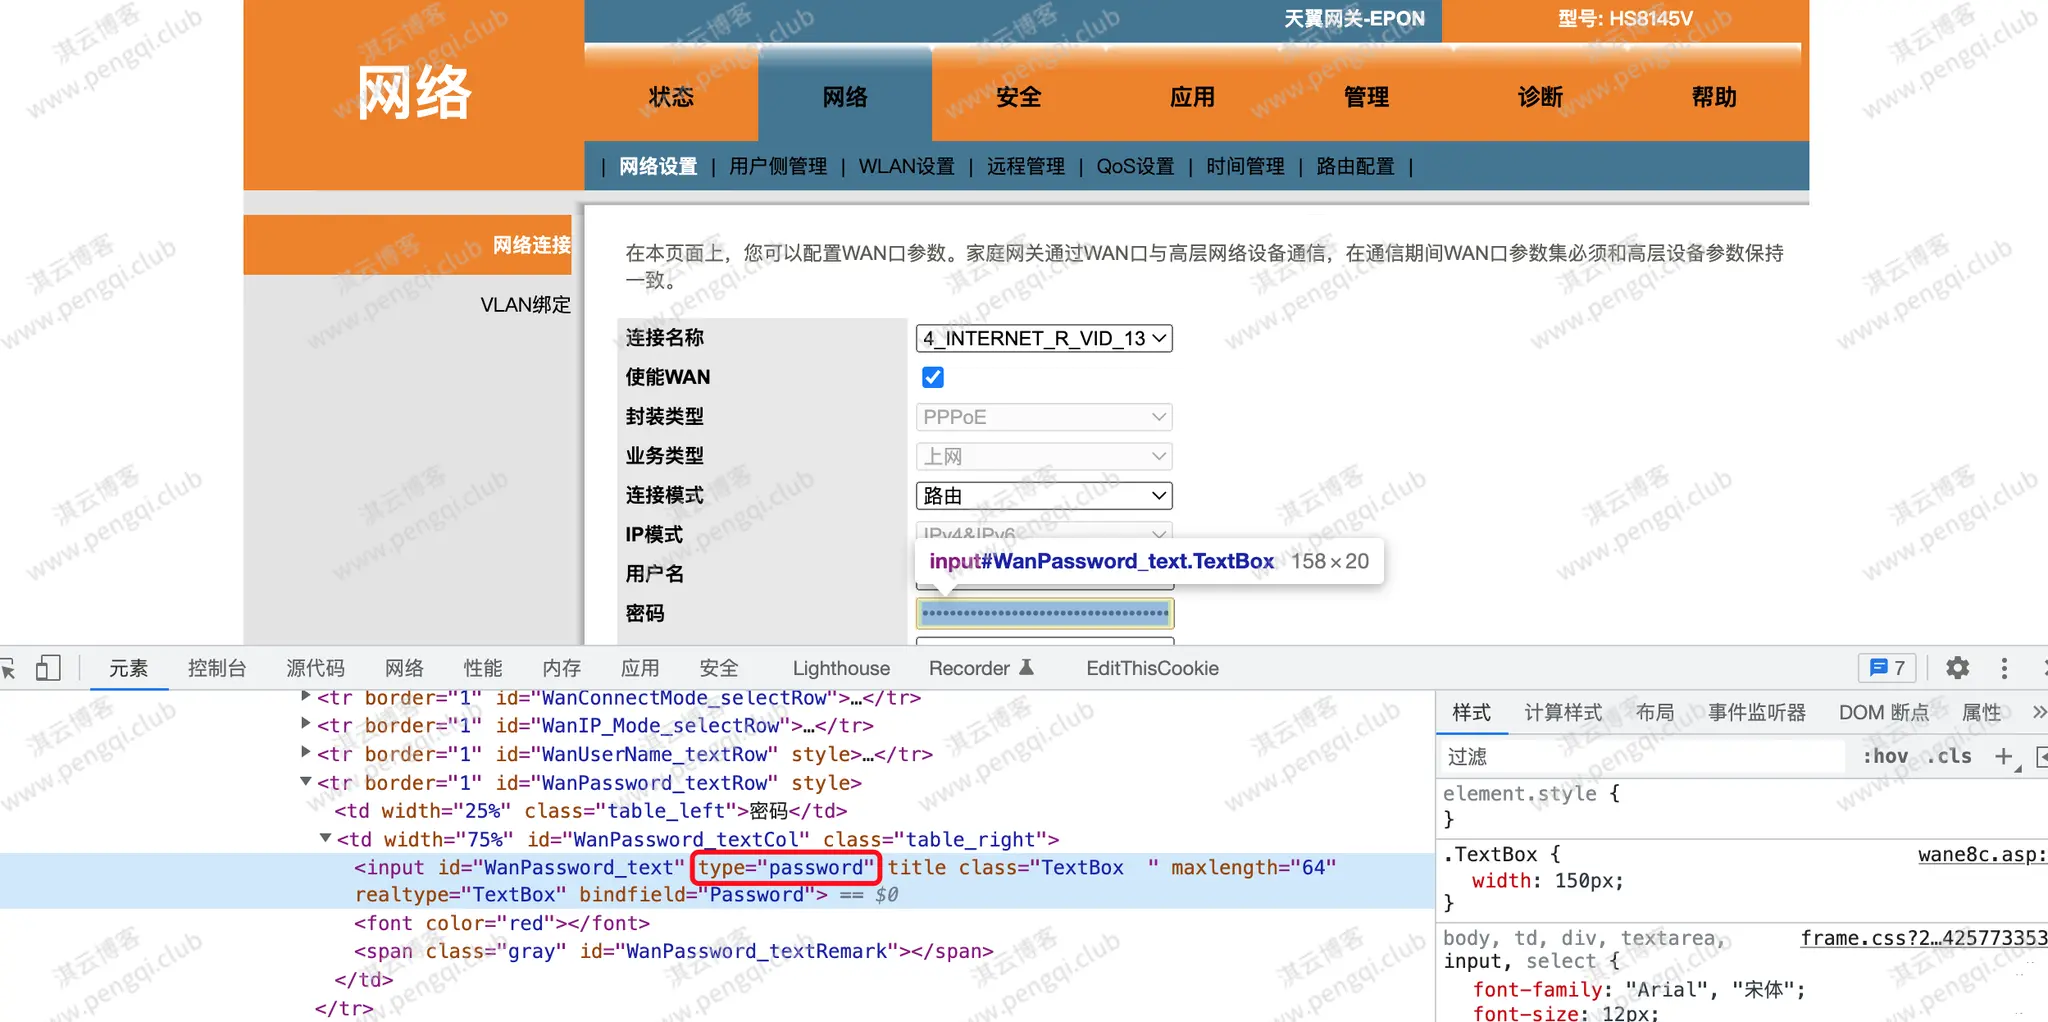Go to 用户侧管理 submenu link
The image size is (2048, 1022).
778,166
